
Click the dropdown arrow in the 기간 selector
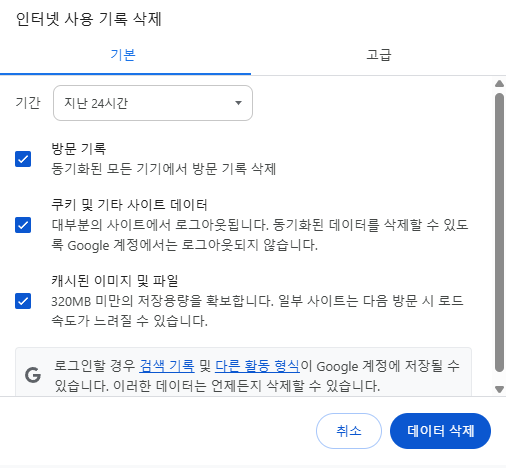pyautogui.click(x=238, y=103)
